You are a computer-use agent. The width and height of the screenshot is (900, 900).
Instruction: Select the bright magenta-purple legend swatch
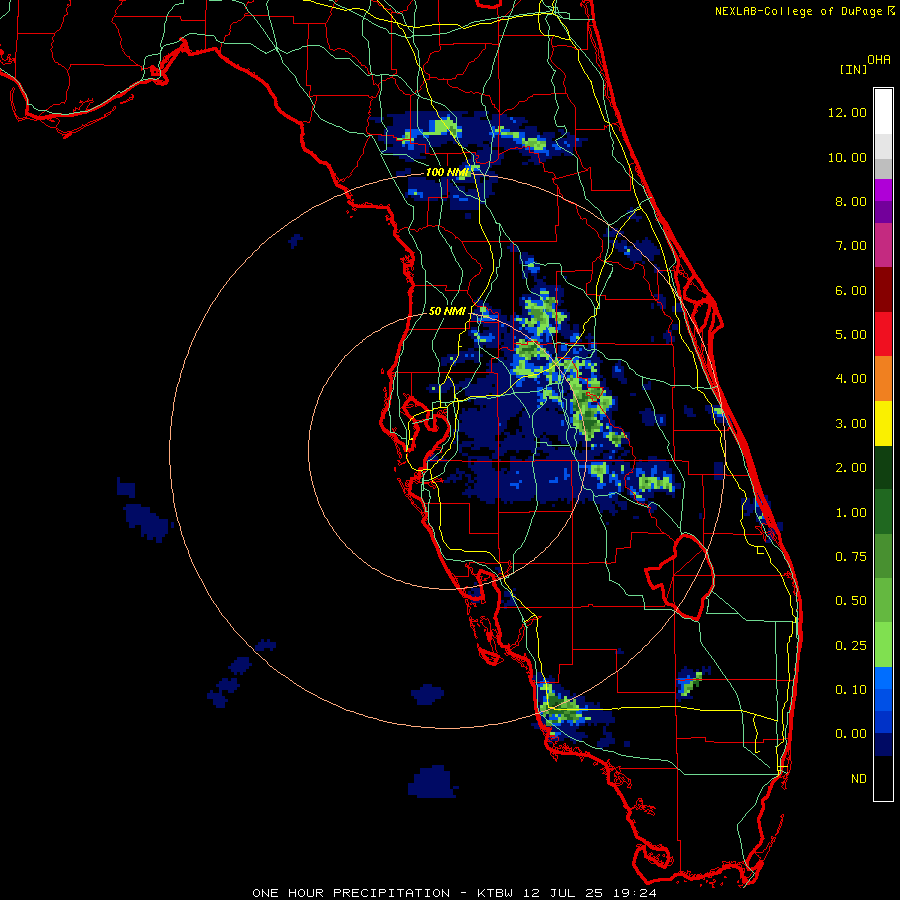(883, 190)
